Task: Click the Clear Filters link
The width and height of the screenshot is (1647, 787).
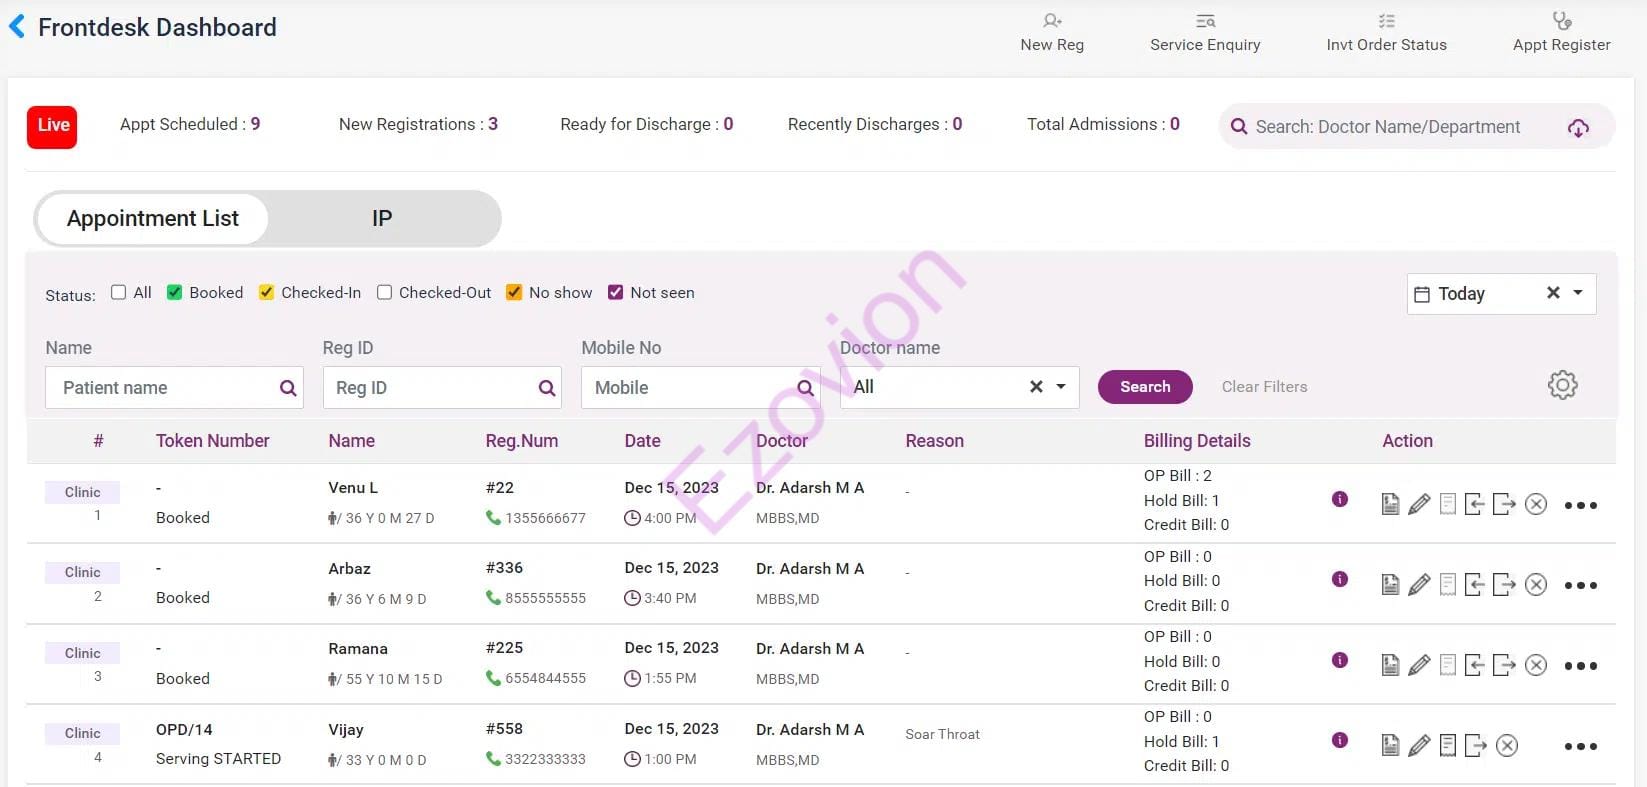Action: click(x=1264, y=387)
